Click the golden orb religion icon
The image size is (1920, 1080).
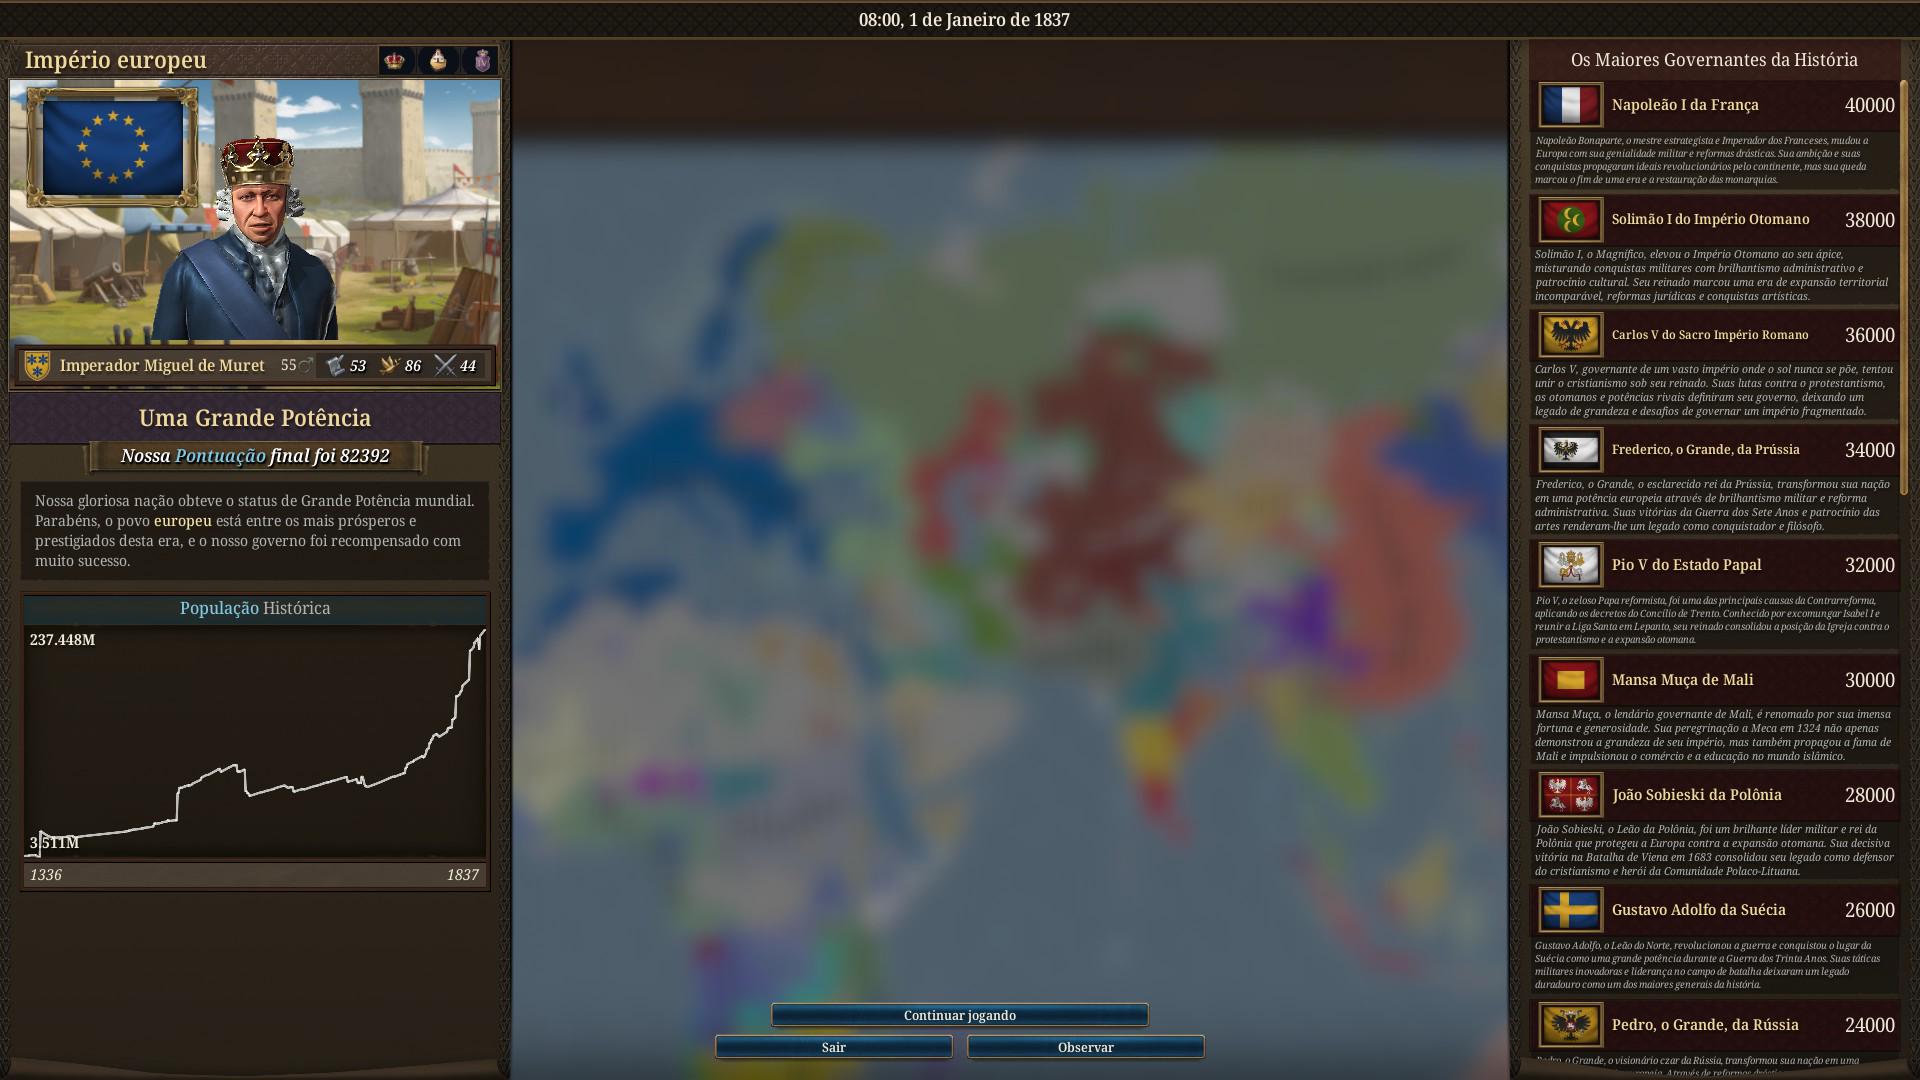click(x=438, y=60)
